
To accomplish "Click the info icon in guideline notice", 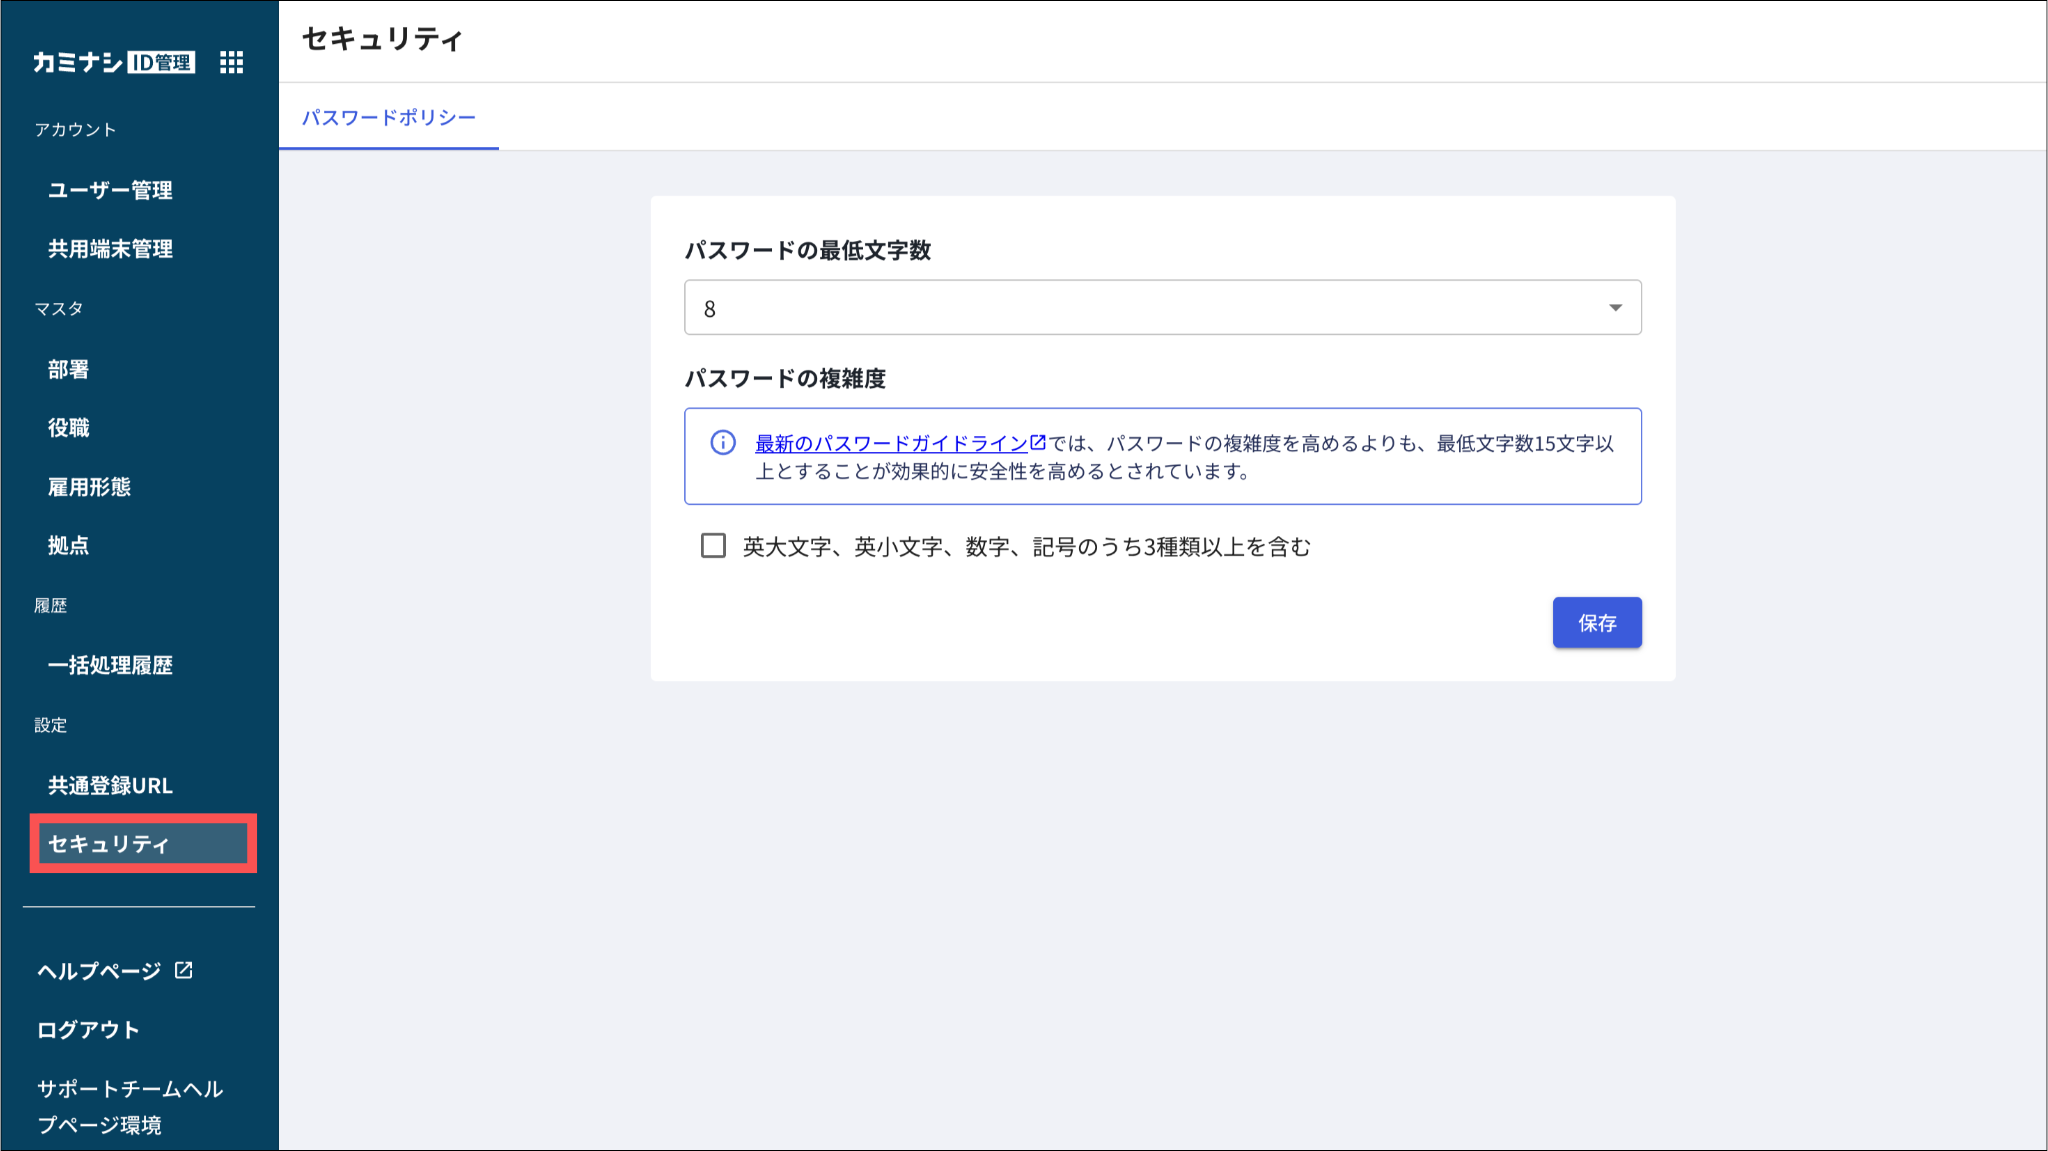I will [723, 443].
